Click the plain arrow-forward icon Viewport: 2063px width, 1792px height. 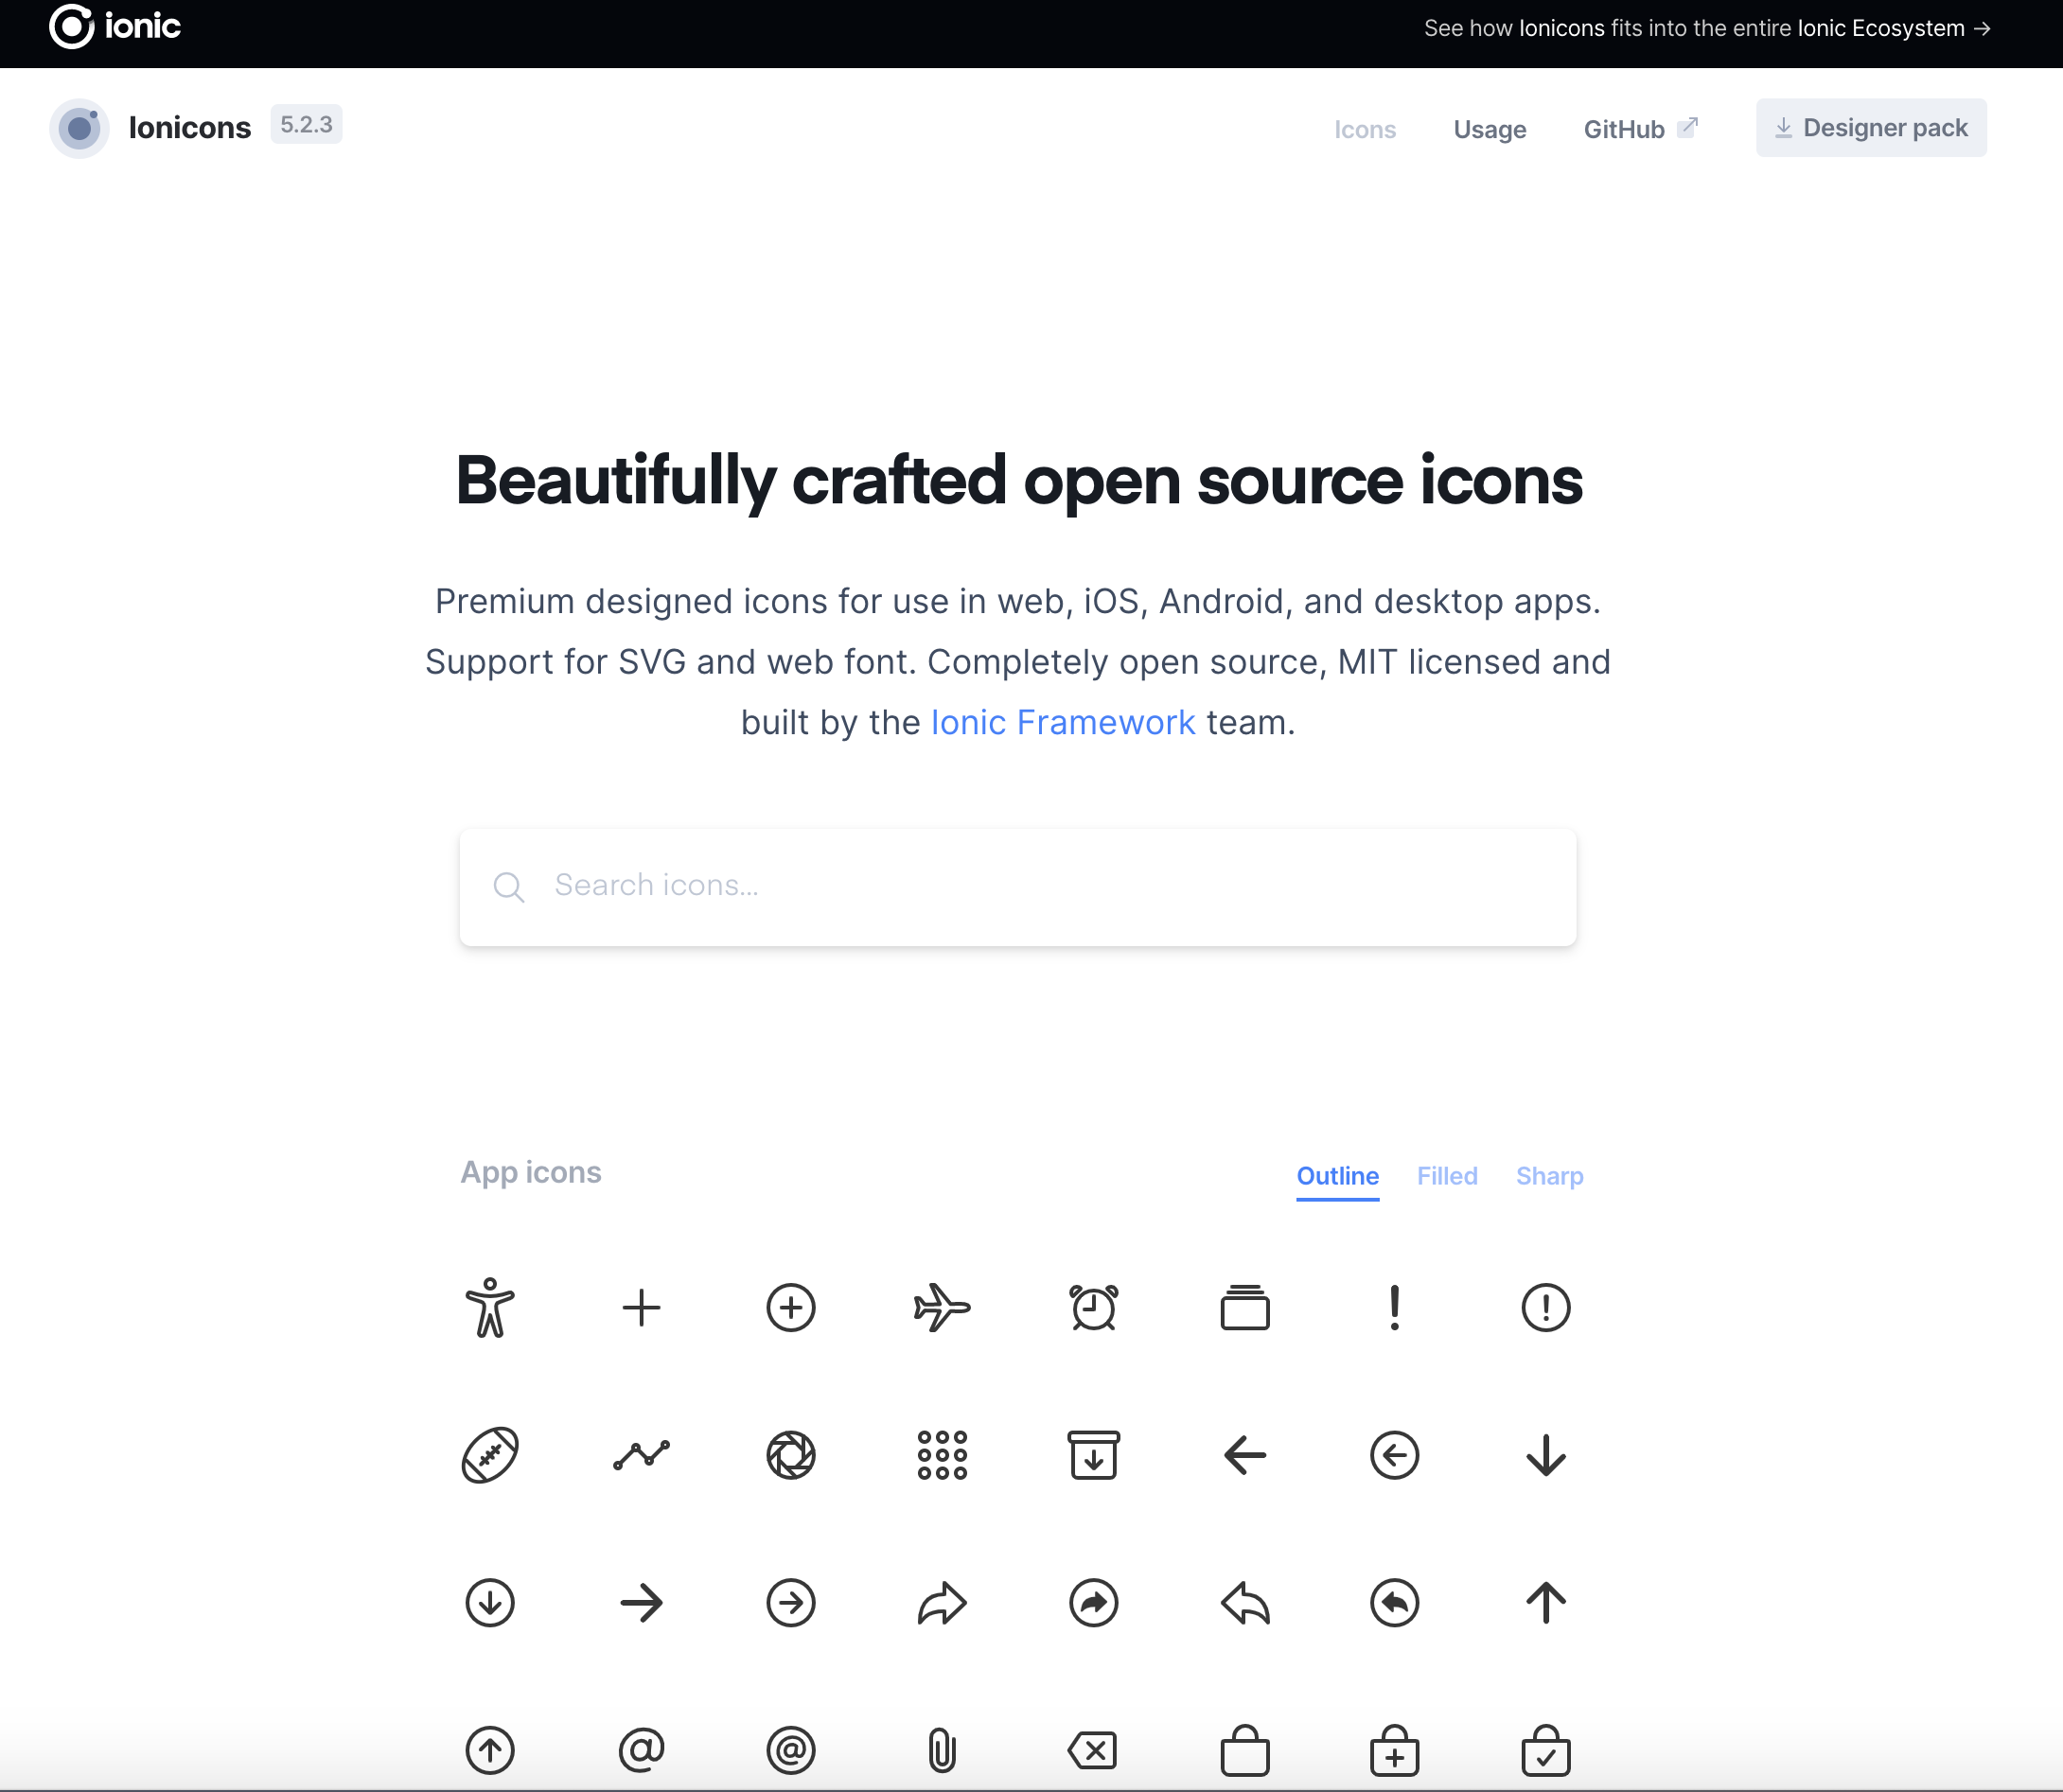click(641, 1603)
